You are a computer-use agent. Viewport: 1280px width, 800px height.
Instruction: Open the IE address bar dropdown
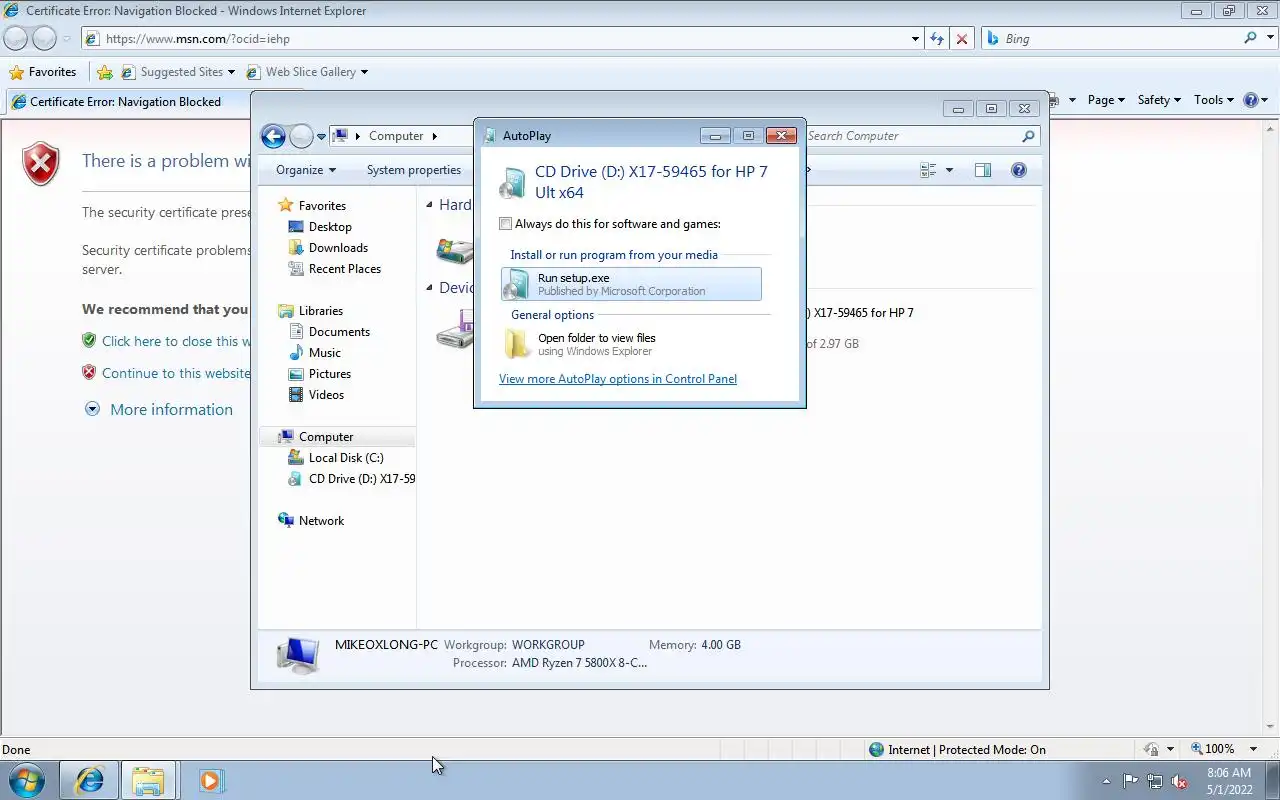(x=915, y=39)
